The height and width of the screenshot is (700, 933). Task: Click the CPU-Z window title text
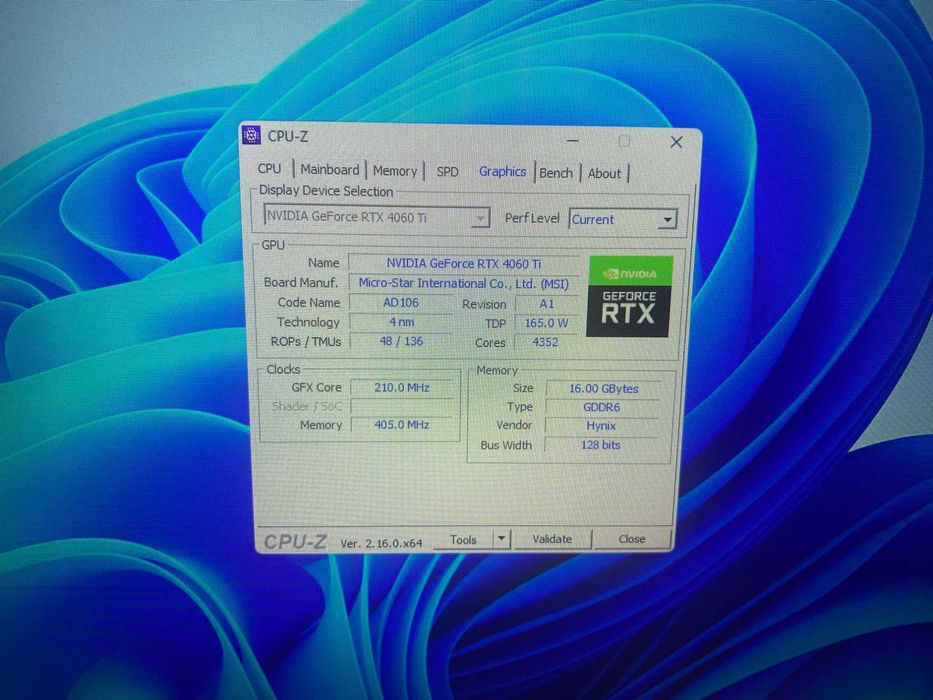tap(287, 136)
